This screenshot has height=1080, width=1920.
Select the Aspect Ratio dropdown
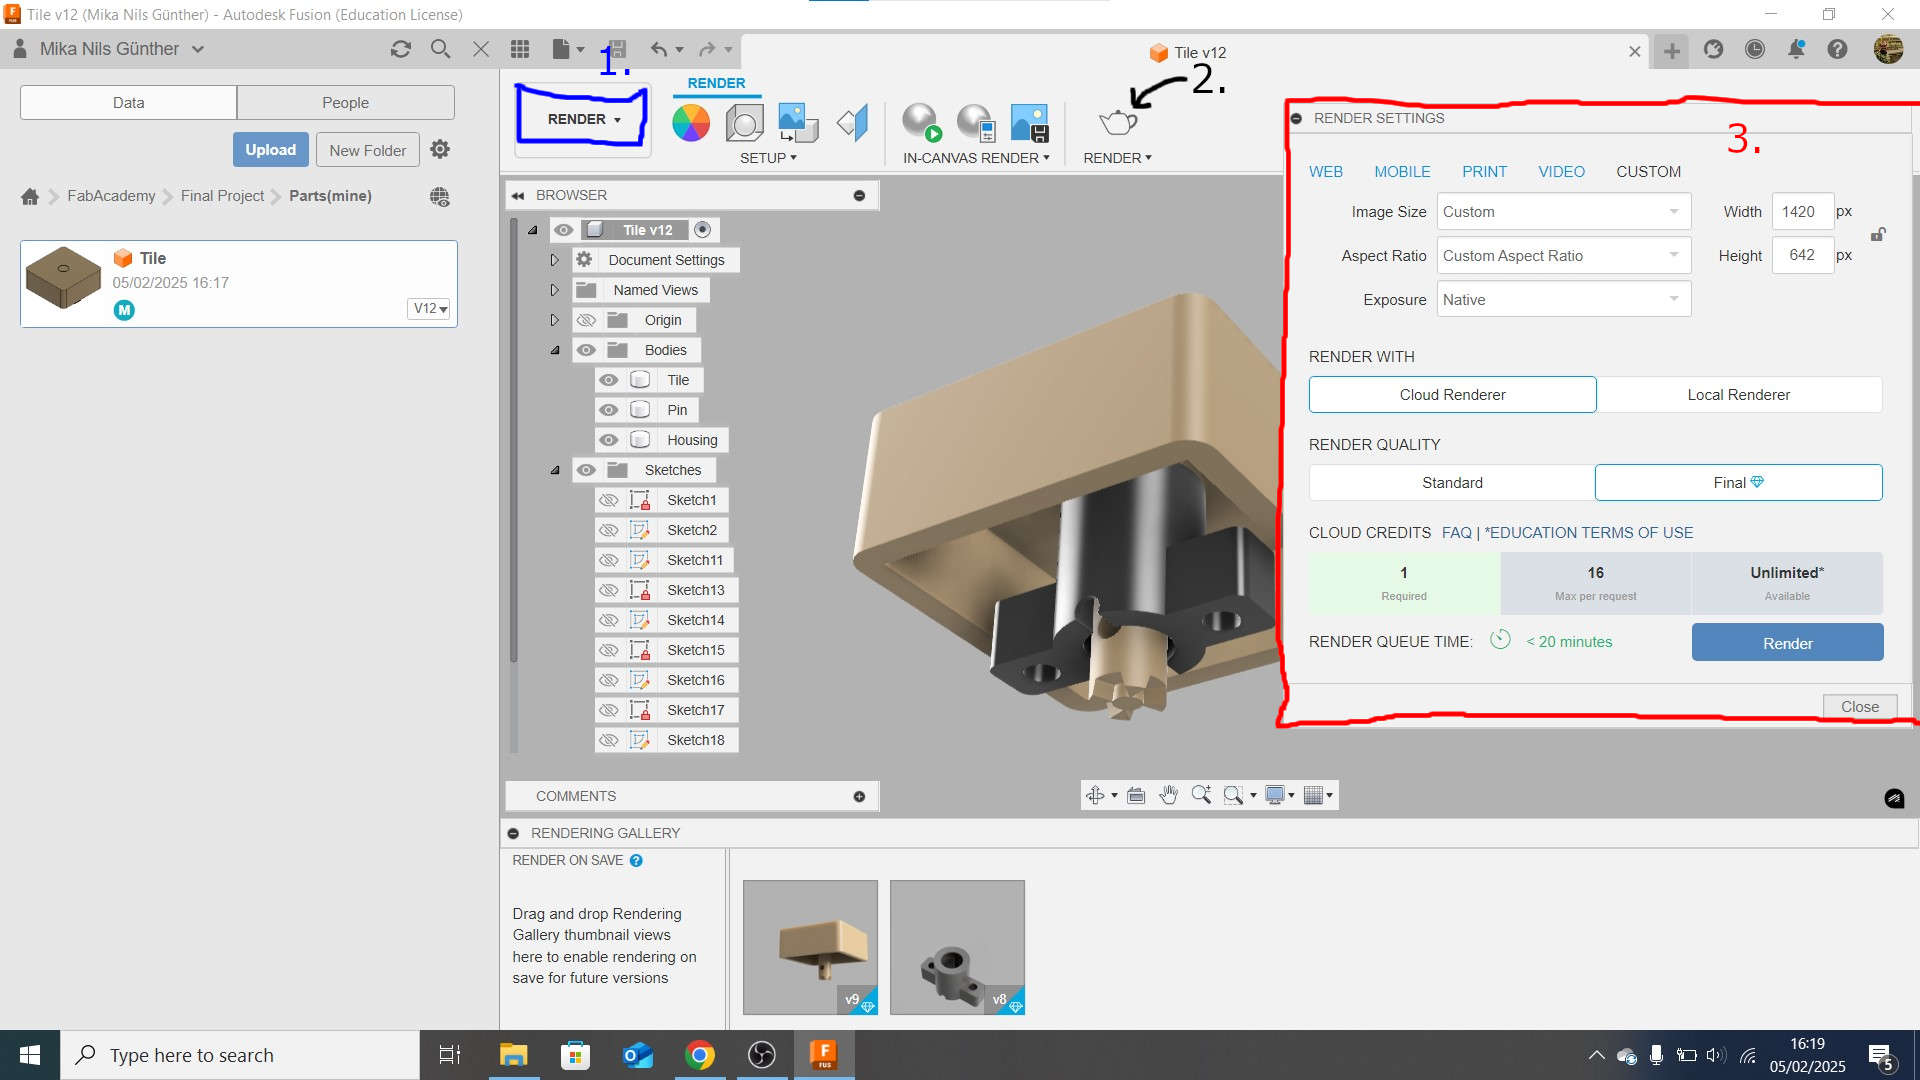point(1559,255)
